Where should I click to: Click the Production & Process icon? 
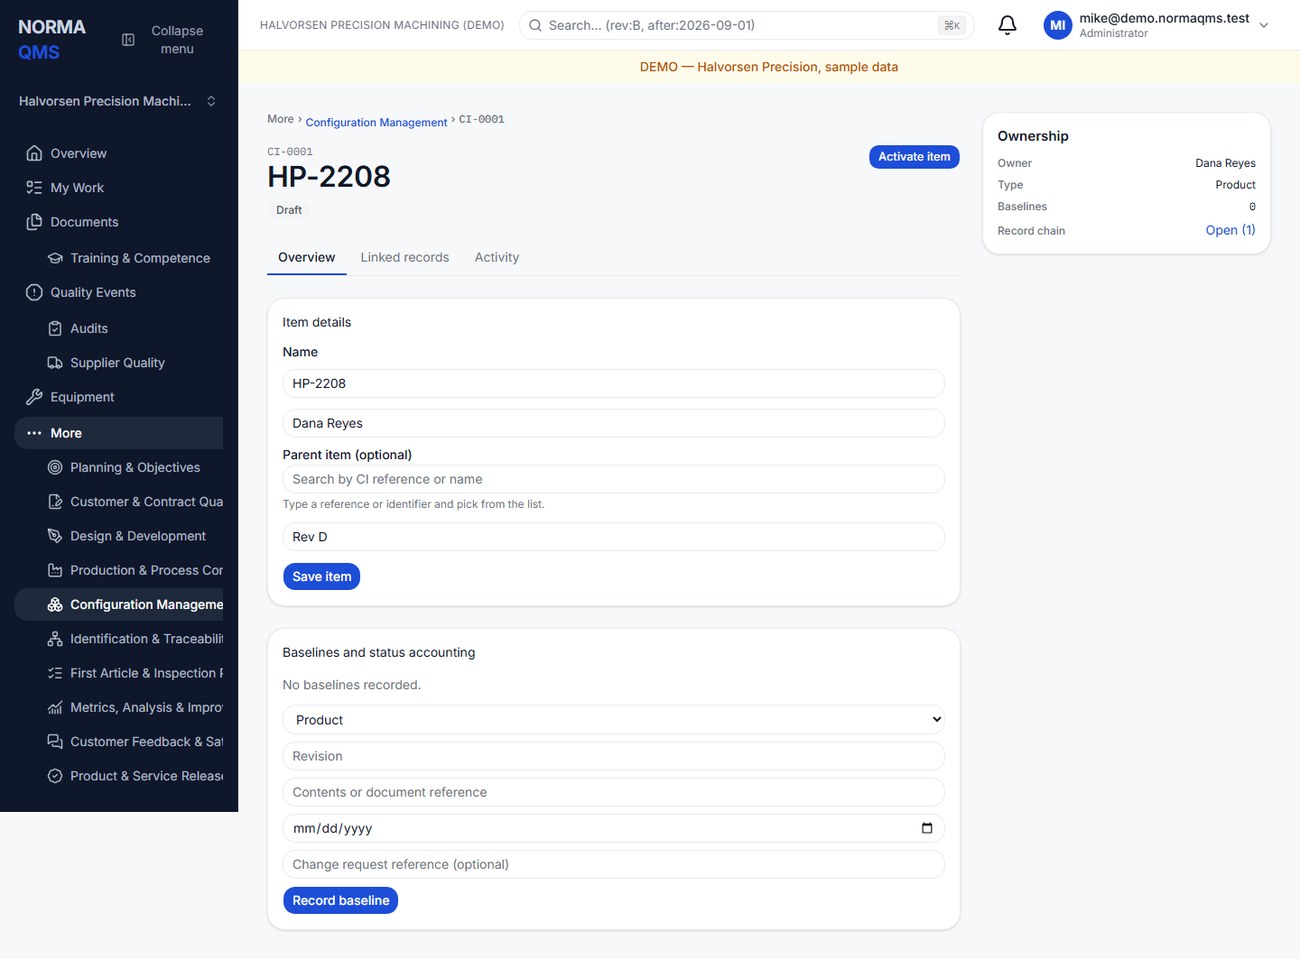click(55, 570)
